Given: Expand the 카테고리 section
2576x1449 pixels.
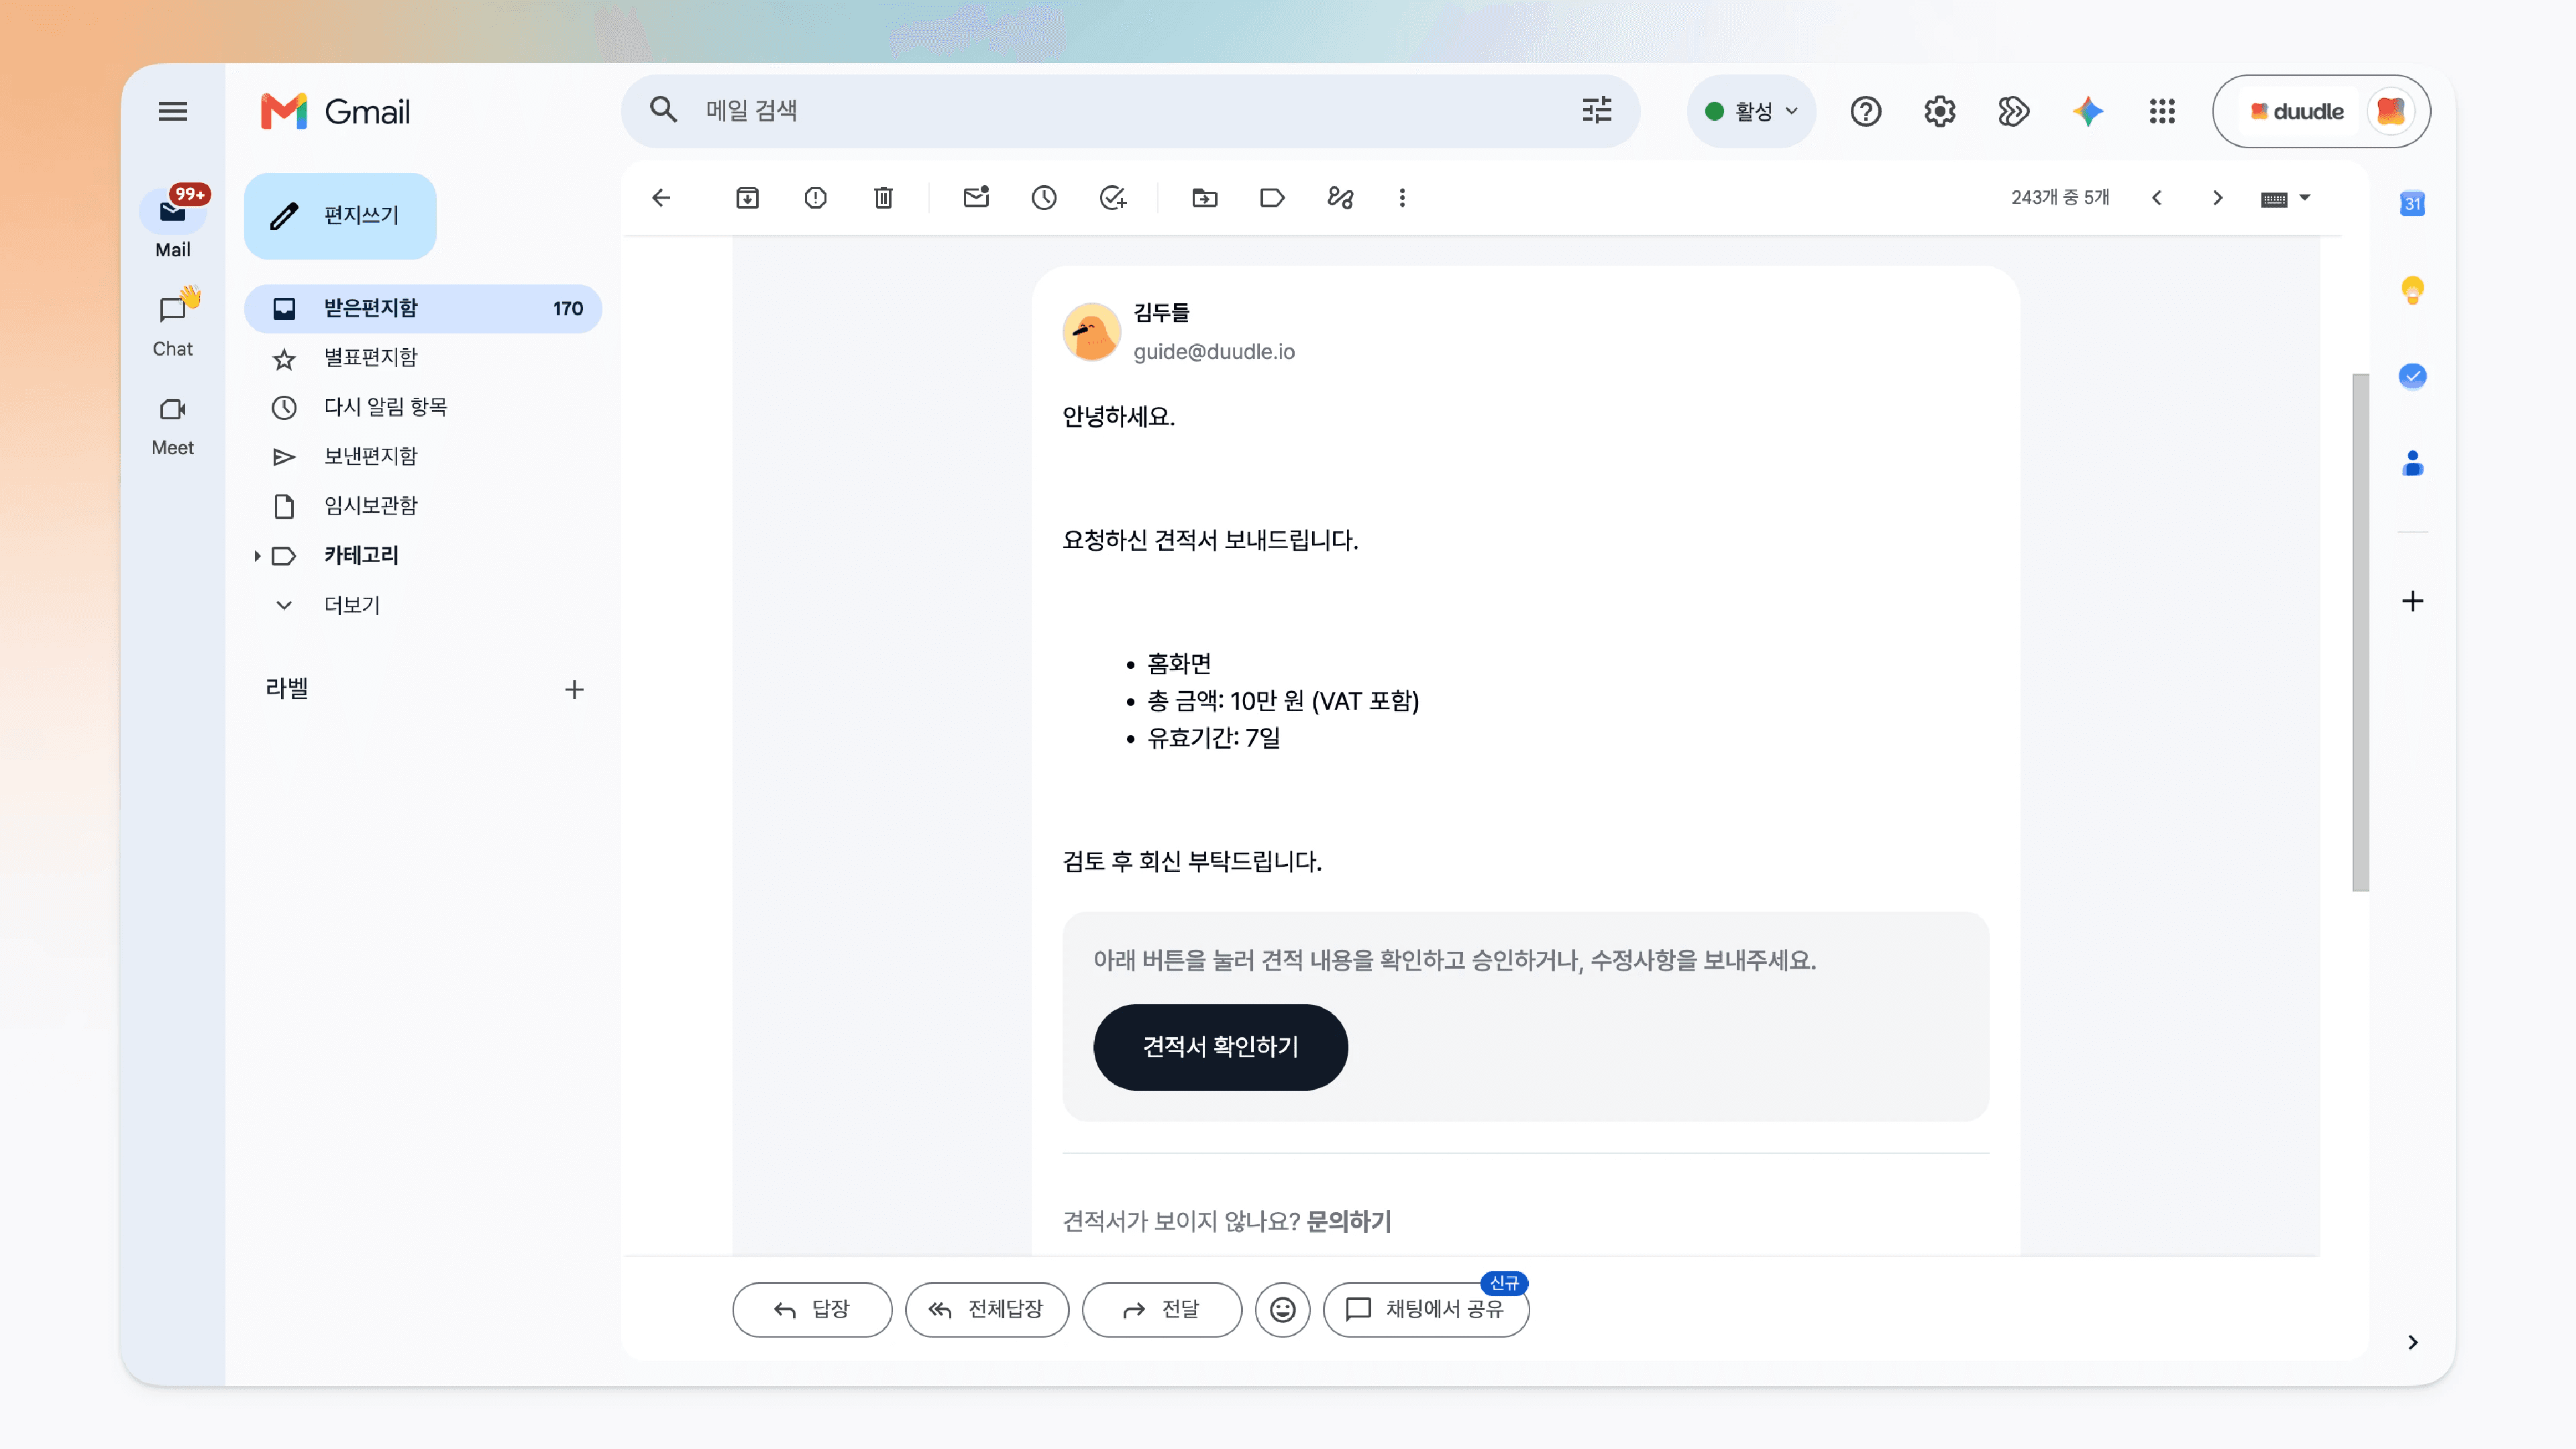Looking at the screenshot, I should [257, 556].
